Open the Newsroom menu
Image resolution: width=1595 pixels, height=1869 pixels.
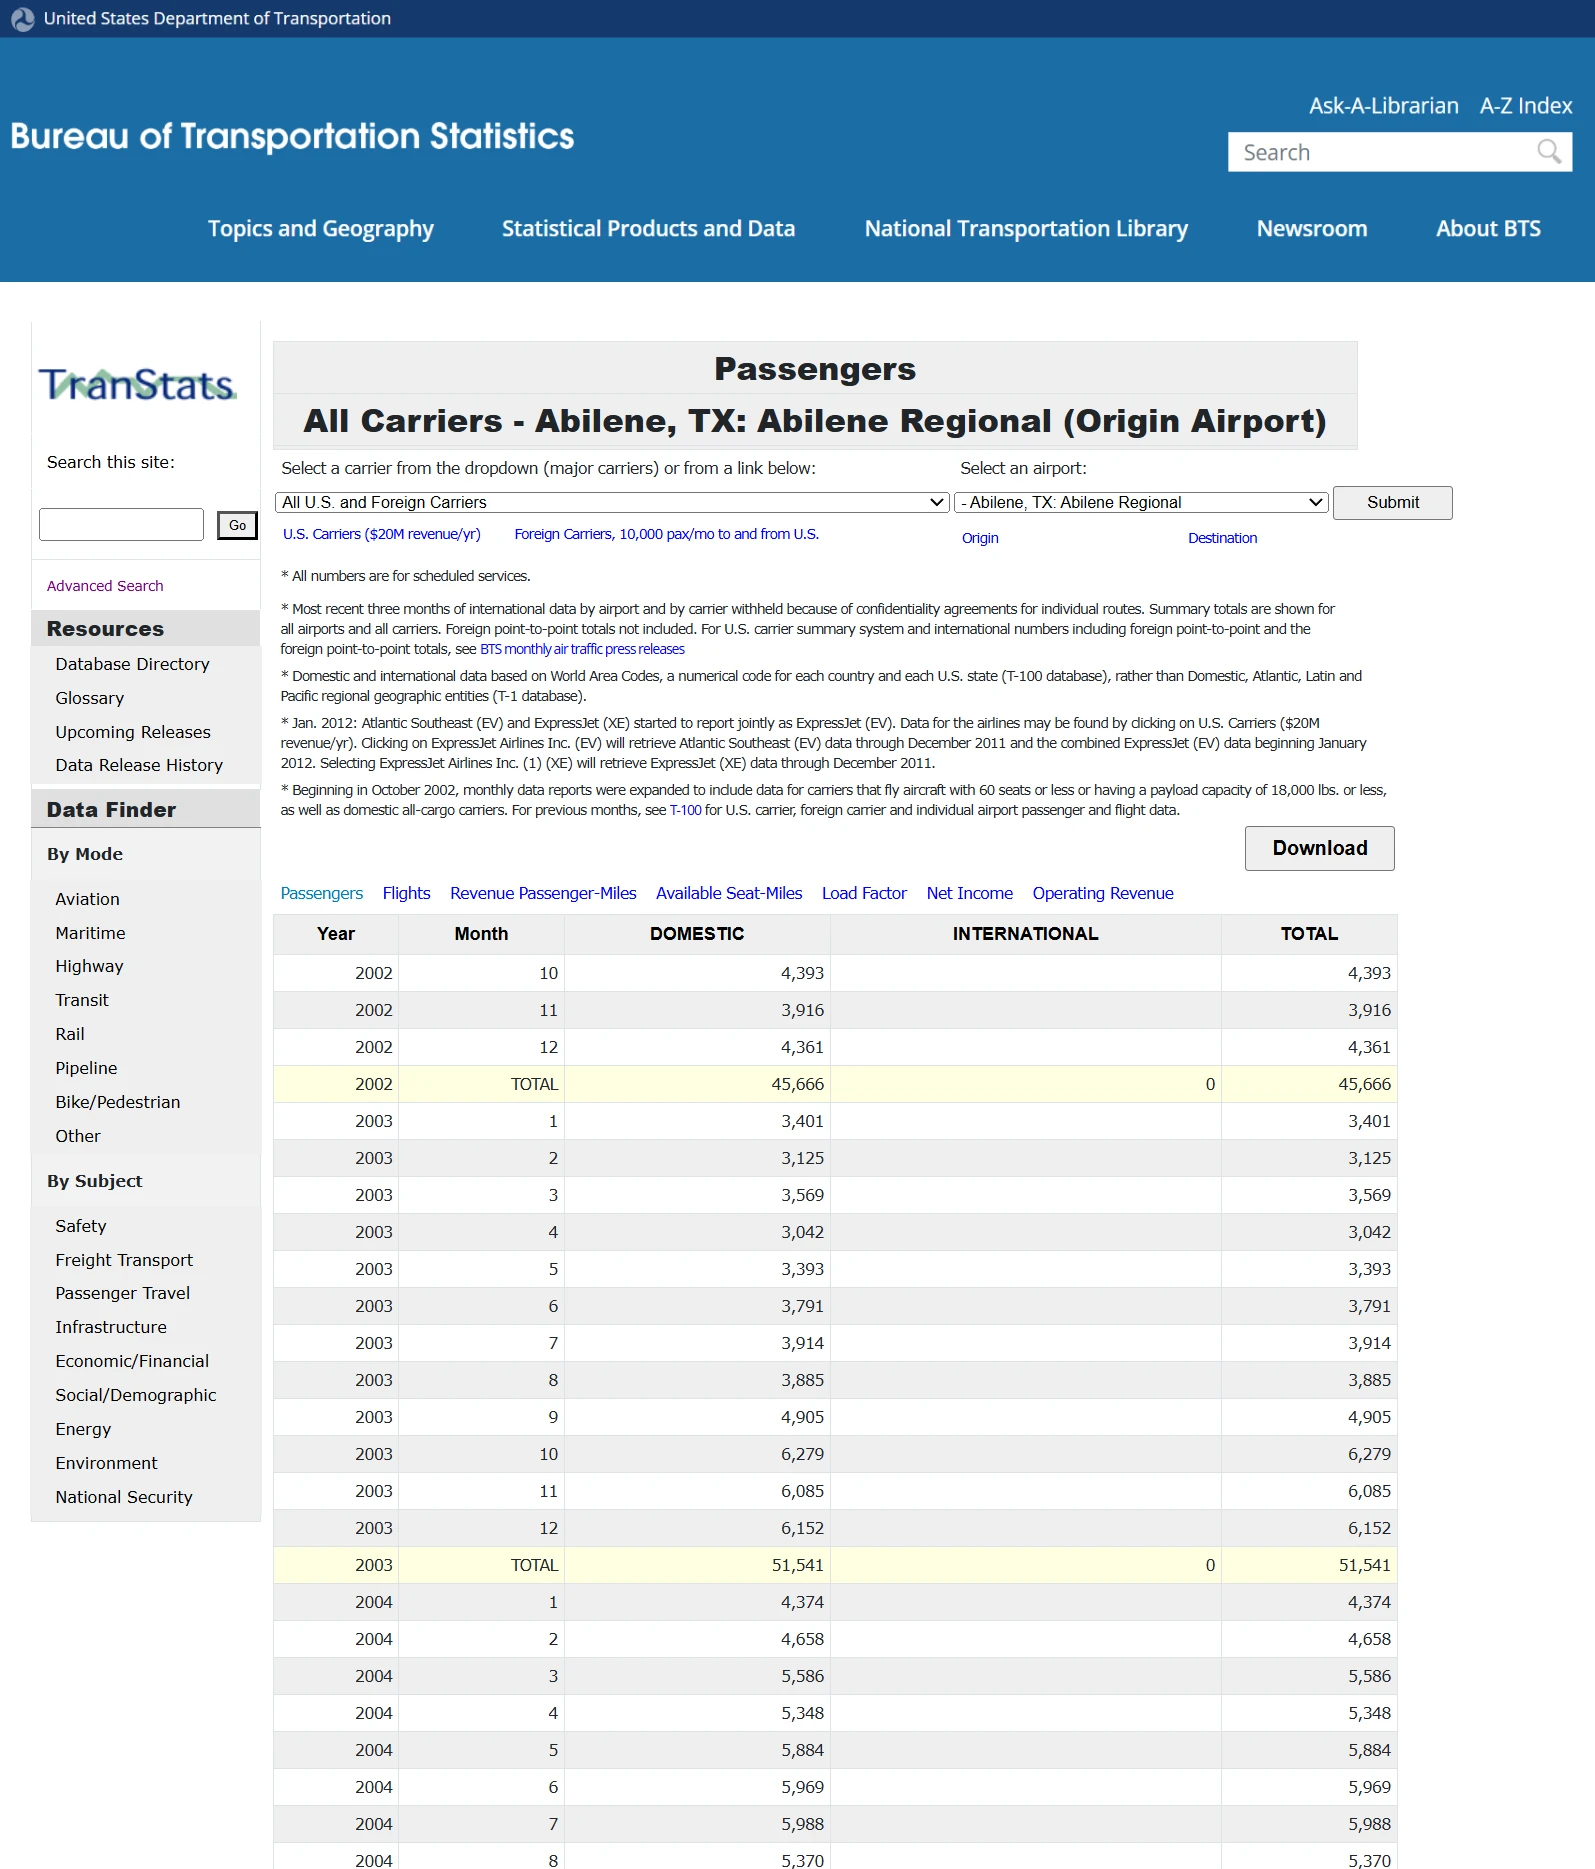point(1311,229)
